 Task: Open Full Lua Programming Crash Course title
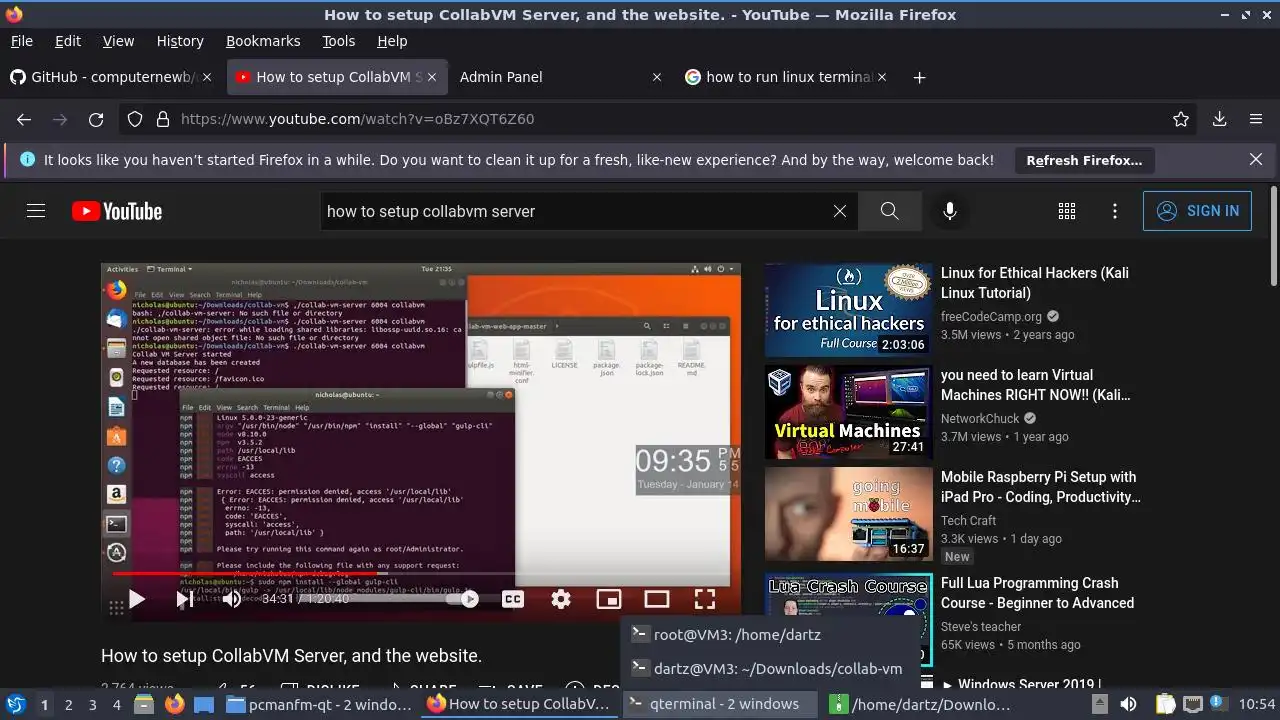1037,593
